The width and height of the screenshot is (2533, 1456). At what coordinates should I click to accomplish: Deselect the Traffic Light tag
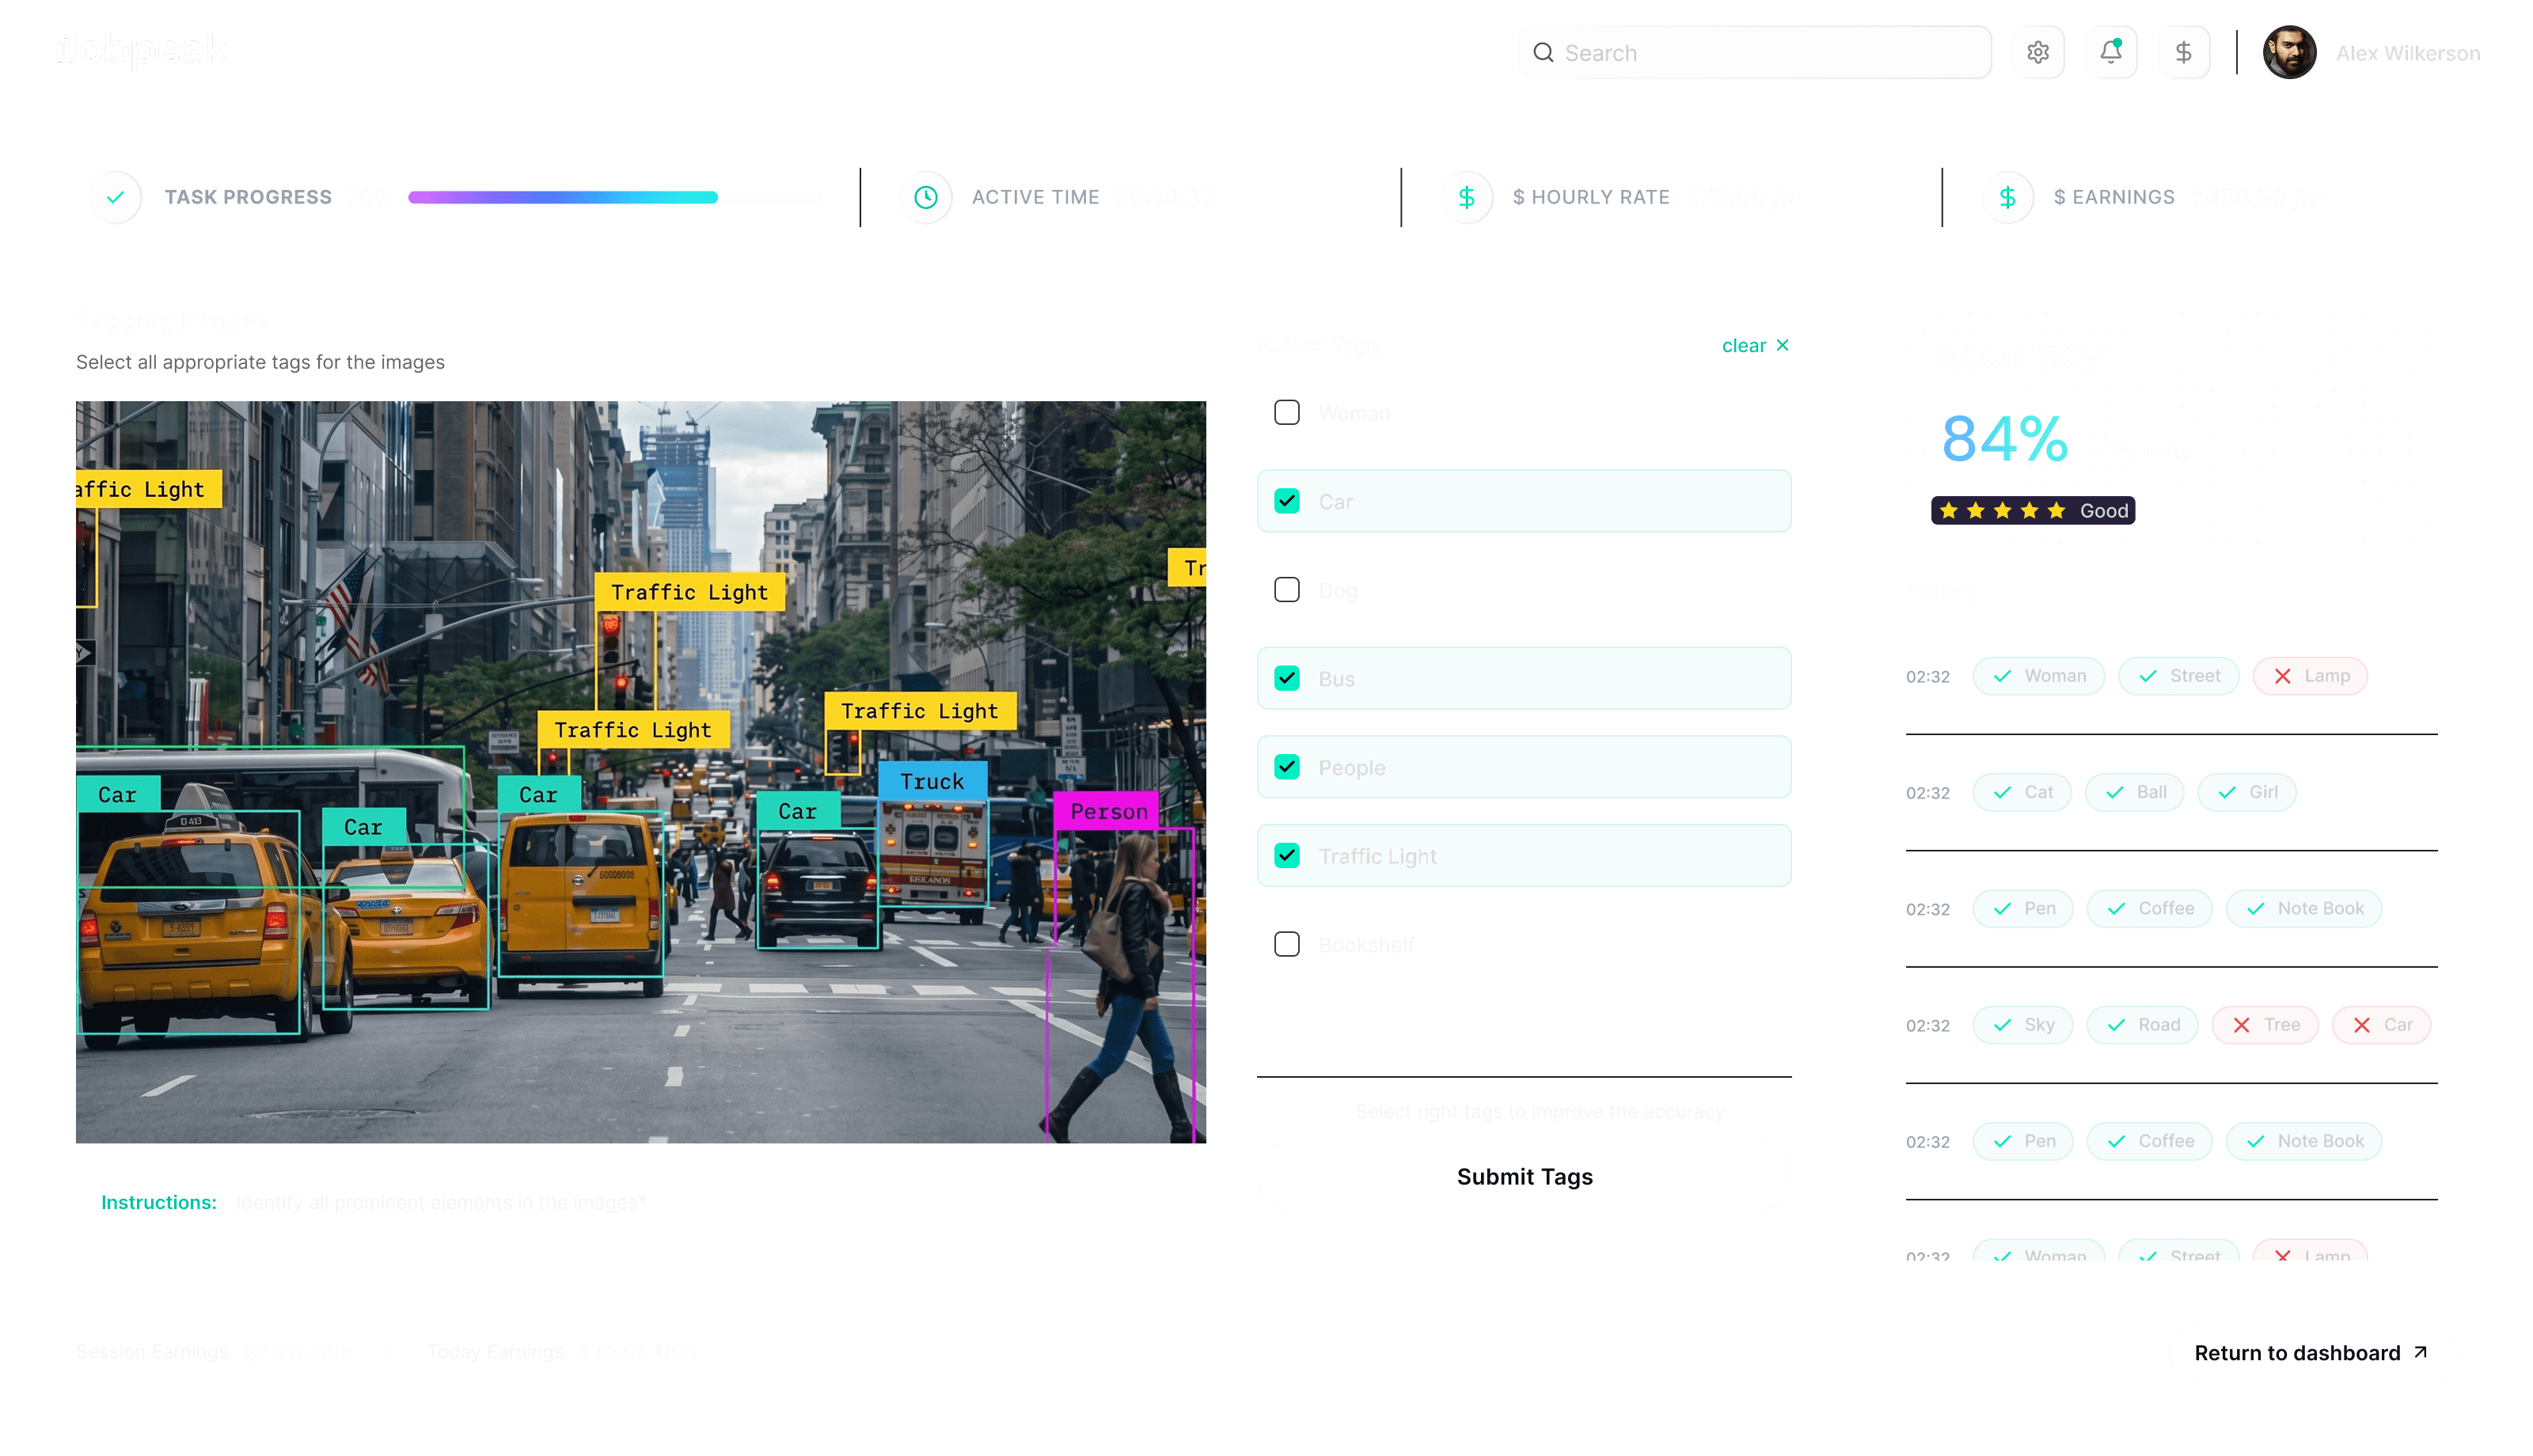(x=1287, y=855)
